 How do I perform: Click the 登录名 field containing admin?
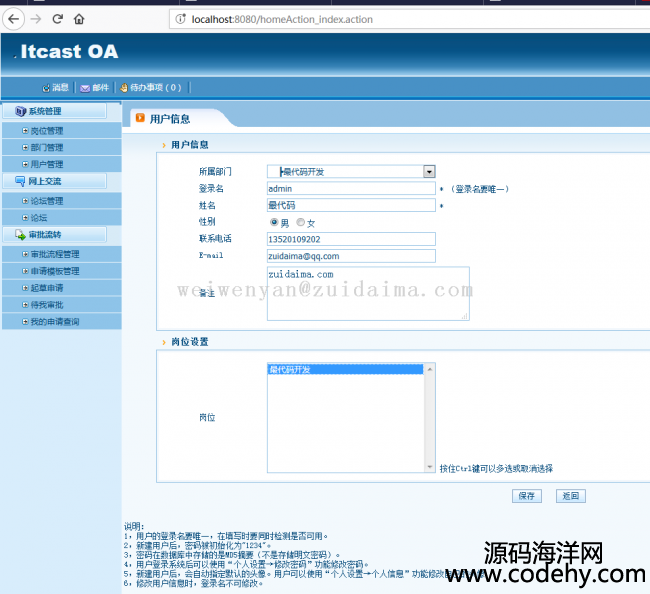point(351,189)
